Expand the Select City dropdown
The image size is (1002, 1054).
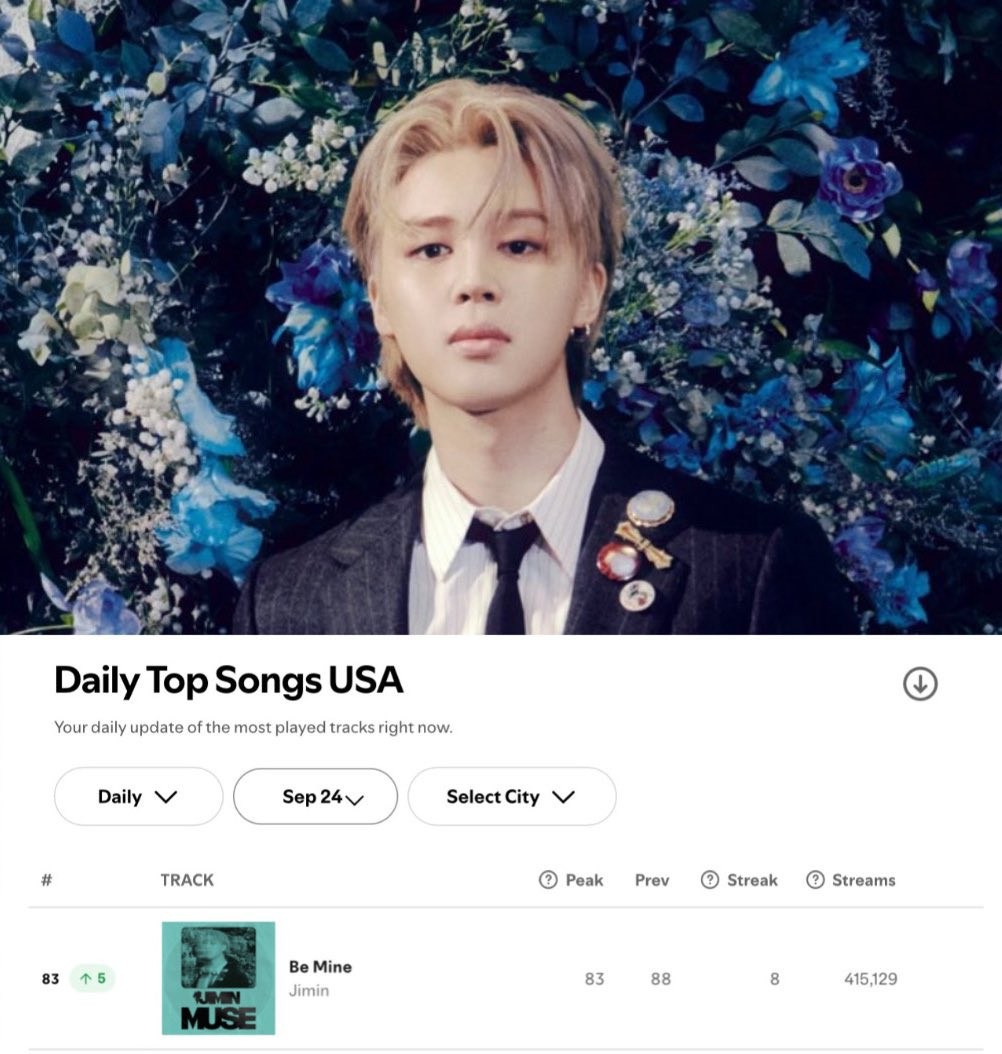point(512,797)
